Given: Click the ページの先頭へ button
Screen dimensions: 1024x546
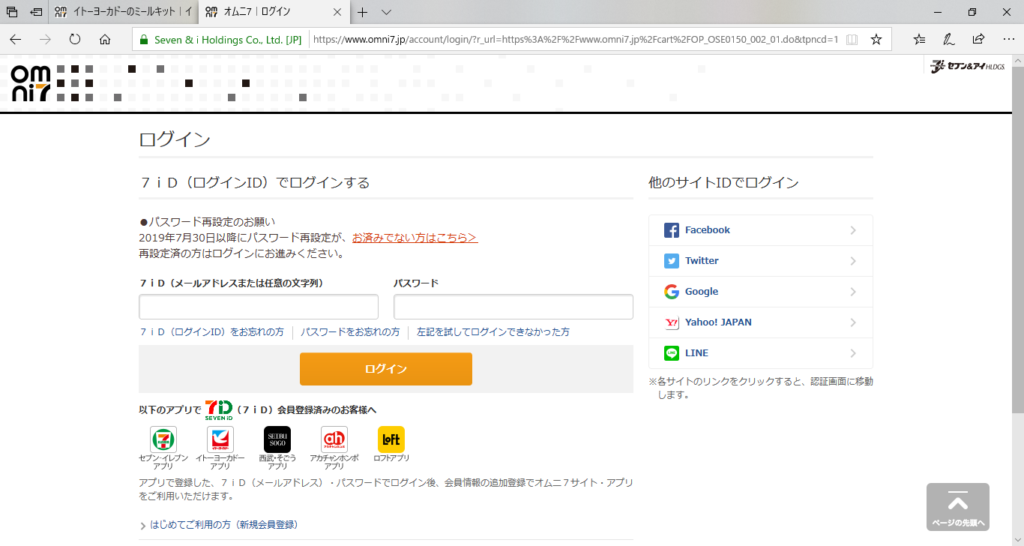Looking at the screenshot, I should 957,507.
